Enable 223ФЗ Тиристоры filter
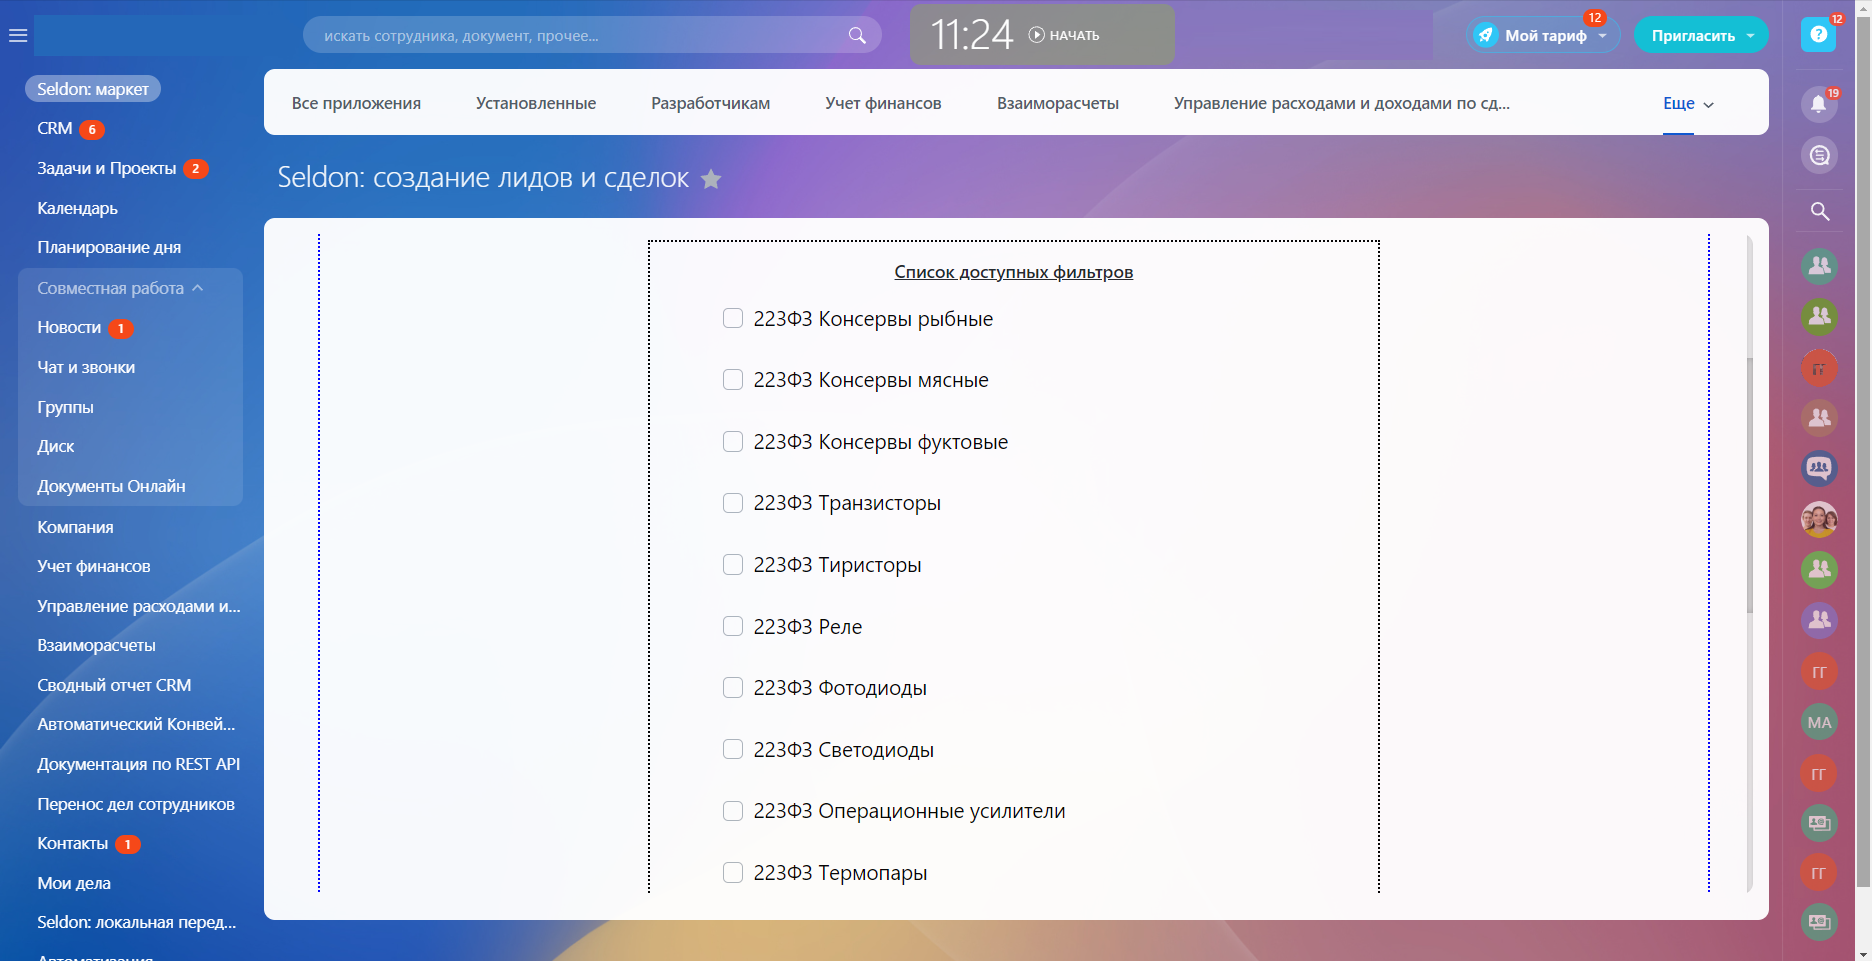1872x961 pixels. point(733,564)
